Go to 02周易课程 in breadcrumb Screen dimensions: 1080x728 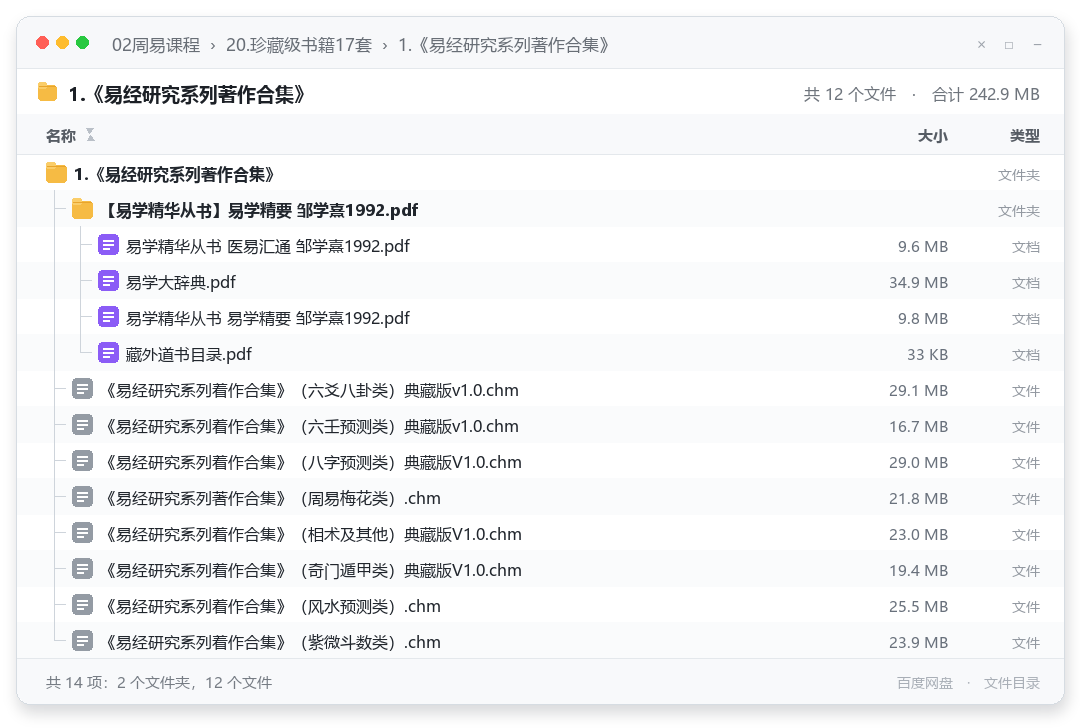point(156,45)
